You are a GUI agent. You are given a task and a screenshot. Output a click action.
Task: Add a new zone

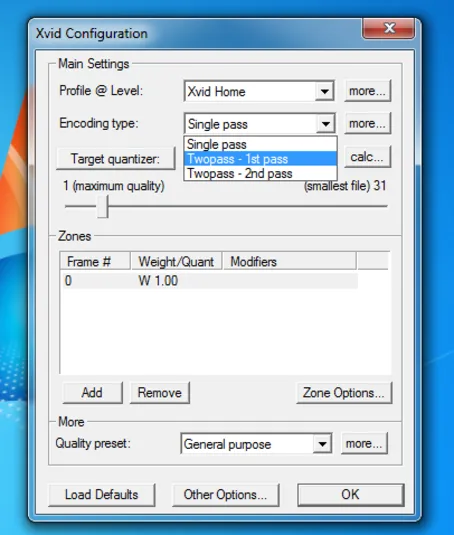click(x=92, y=393)
